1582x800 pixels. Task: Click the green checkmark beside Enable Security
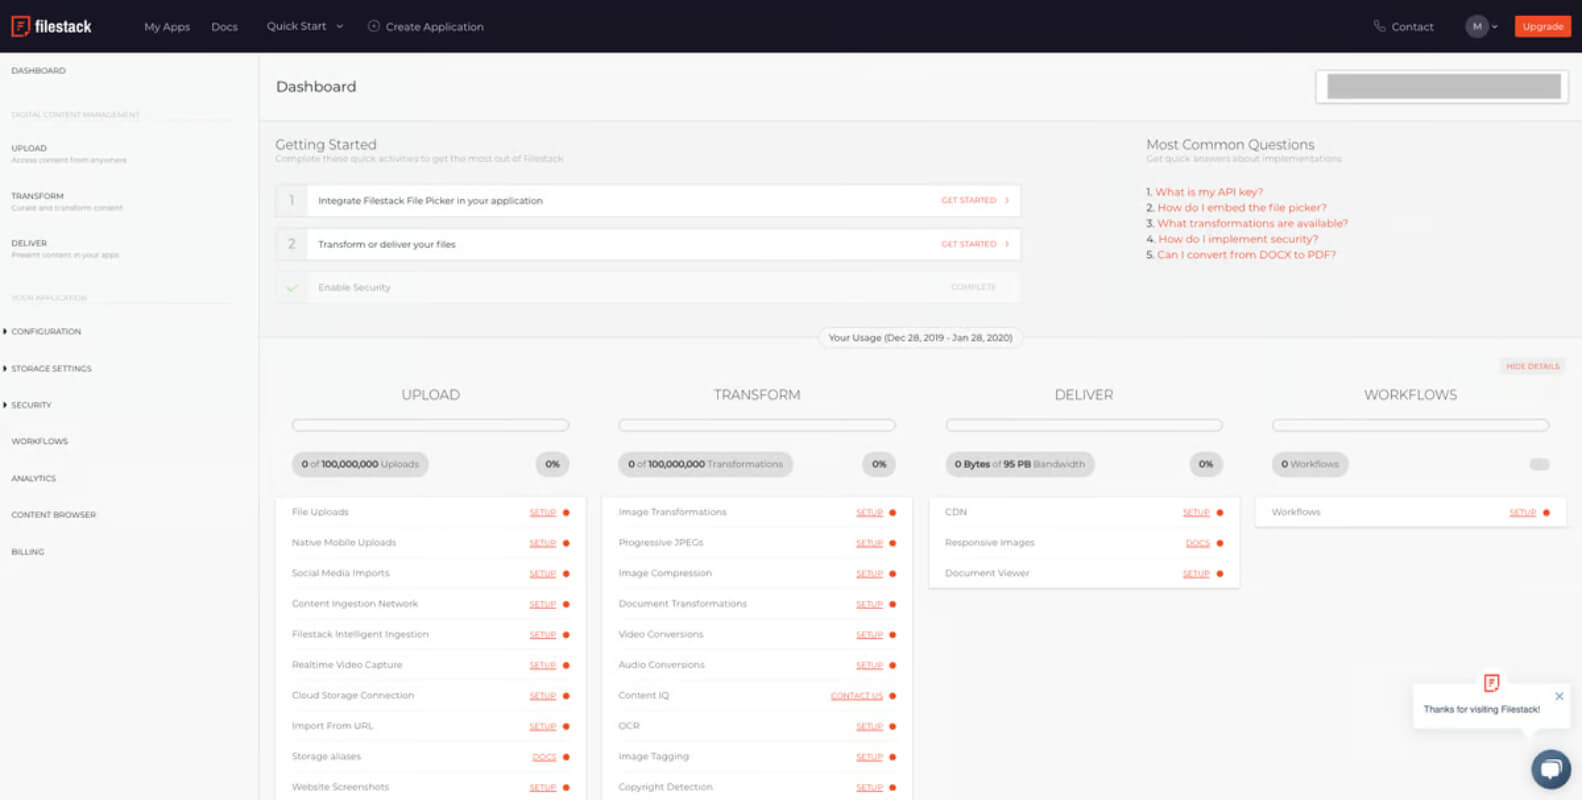(x=292, y=288)
